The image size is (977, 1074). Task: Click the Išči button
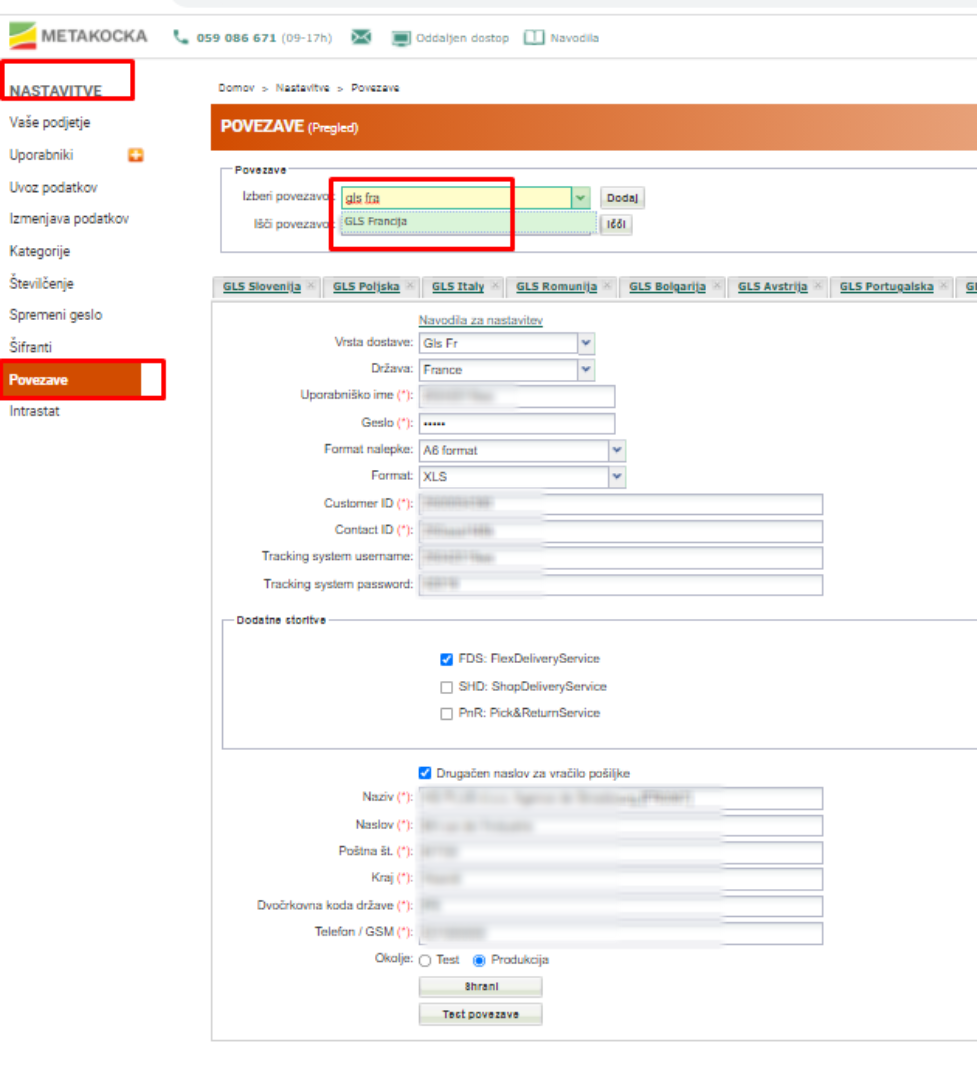[616, 225]
